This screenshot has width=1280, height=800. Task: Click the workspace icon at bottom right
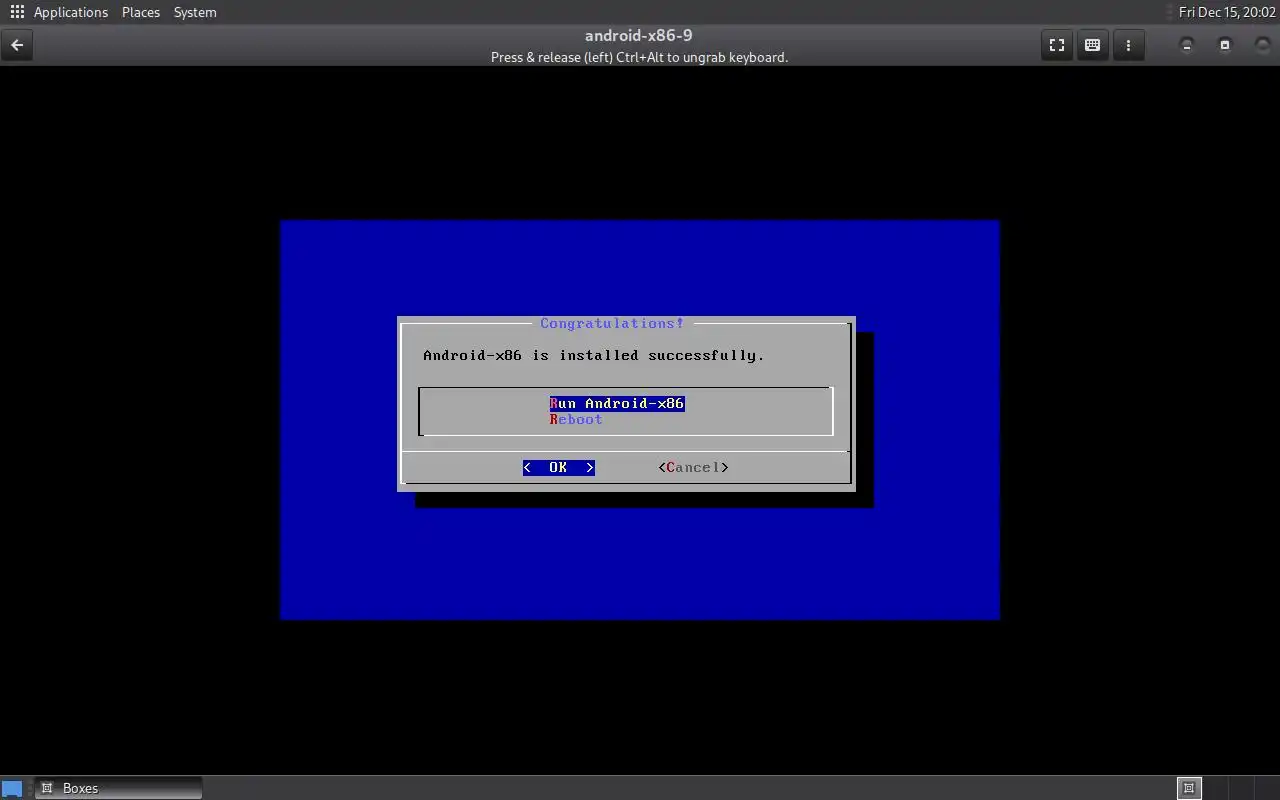point(1188,788)
